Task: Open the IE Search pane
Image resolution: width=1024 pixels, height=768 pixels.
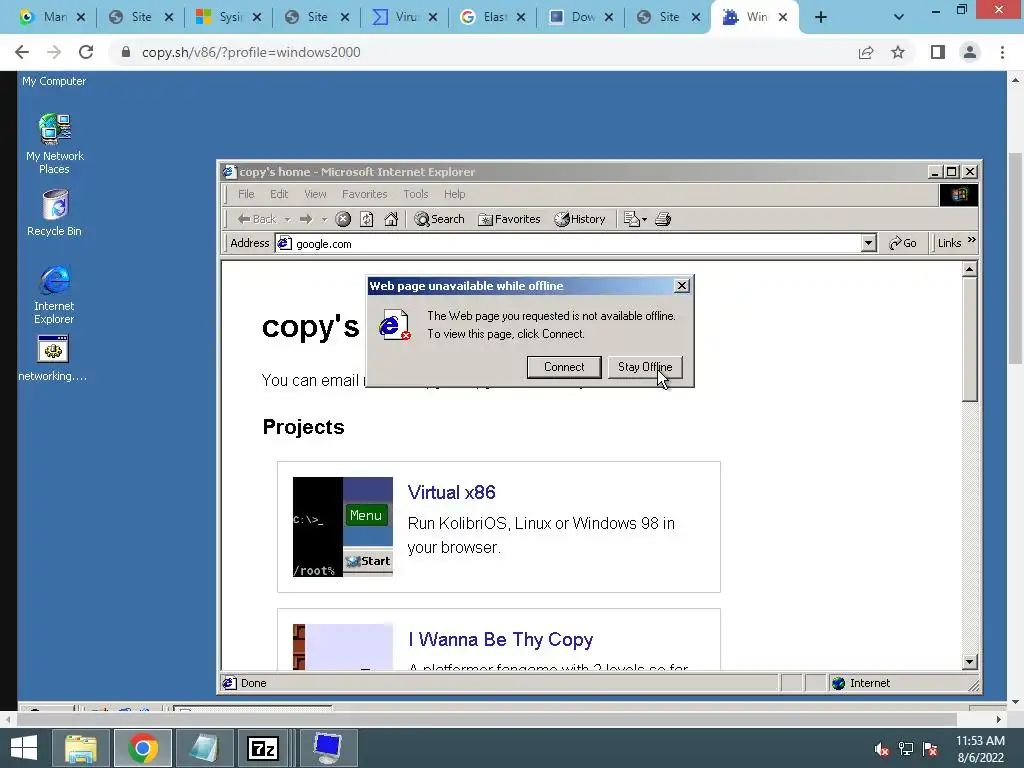Action: pyautogui.click(x=440, y=219)
